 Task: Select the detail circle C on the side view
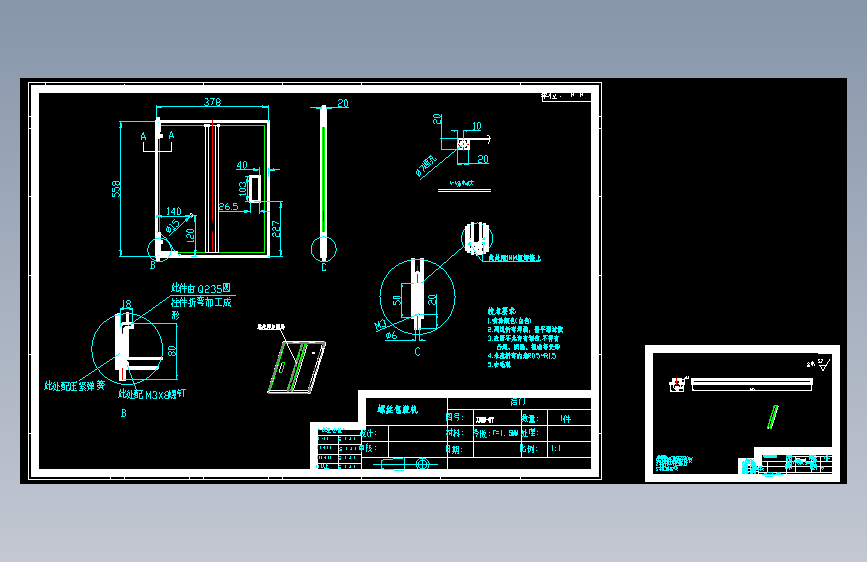click(323, 249)
